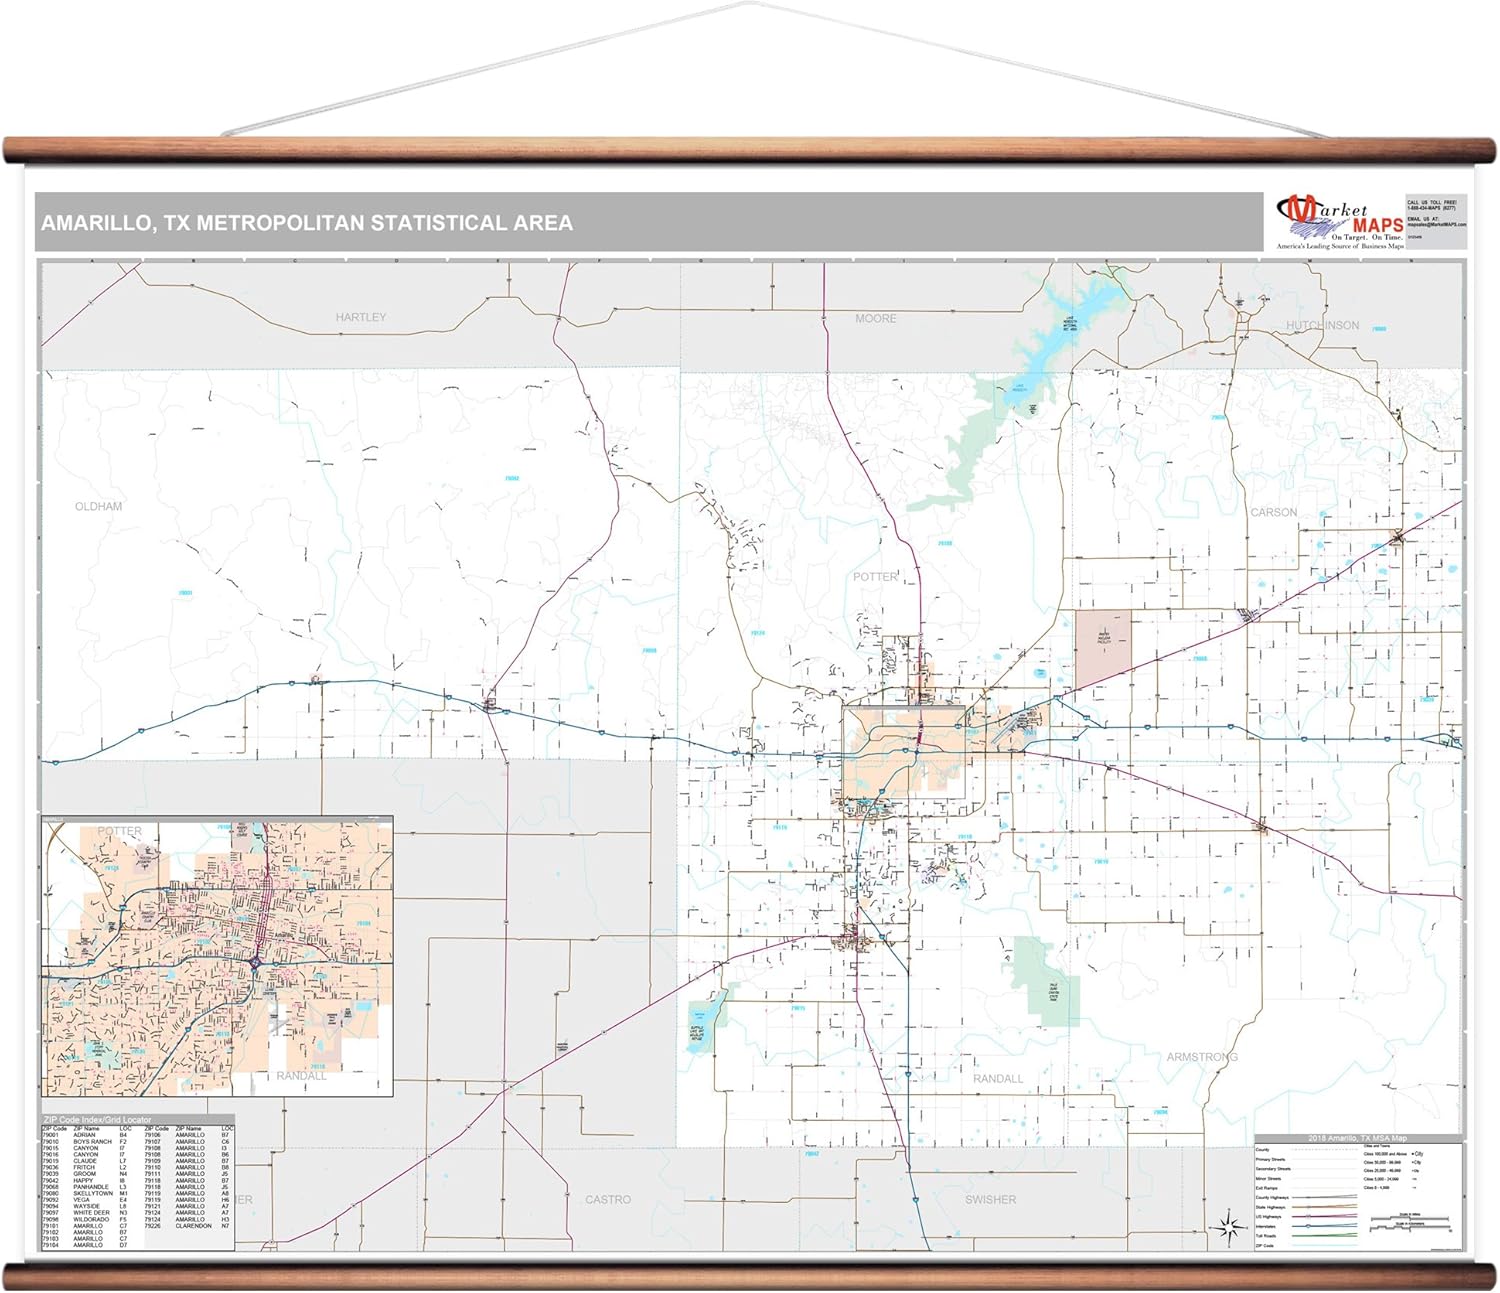Click the map title banner
Image resolution: width=1500 pixels, height=1293 pixels.
[x=649, y=222]
